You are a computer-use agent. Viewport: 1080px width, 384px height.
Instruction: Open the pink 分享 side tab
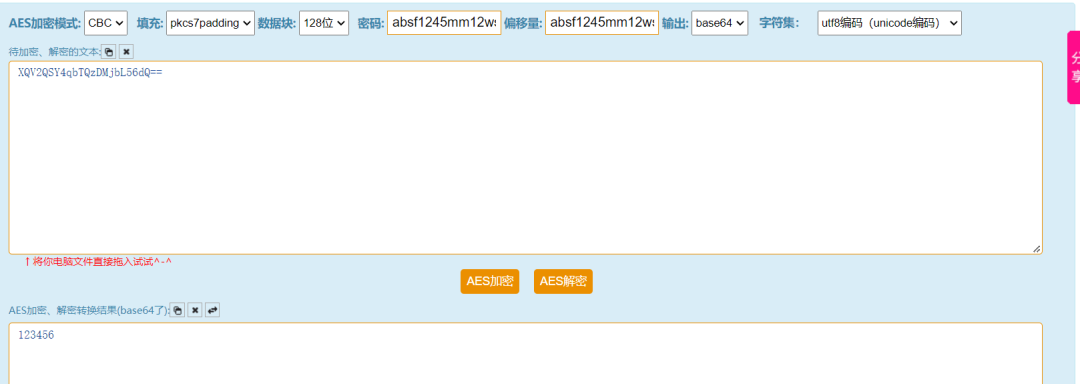point(1074,67)
